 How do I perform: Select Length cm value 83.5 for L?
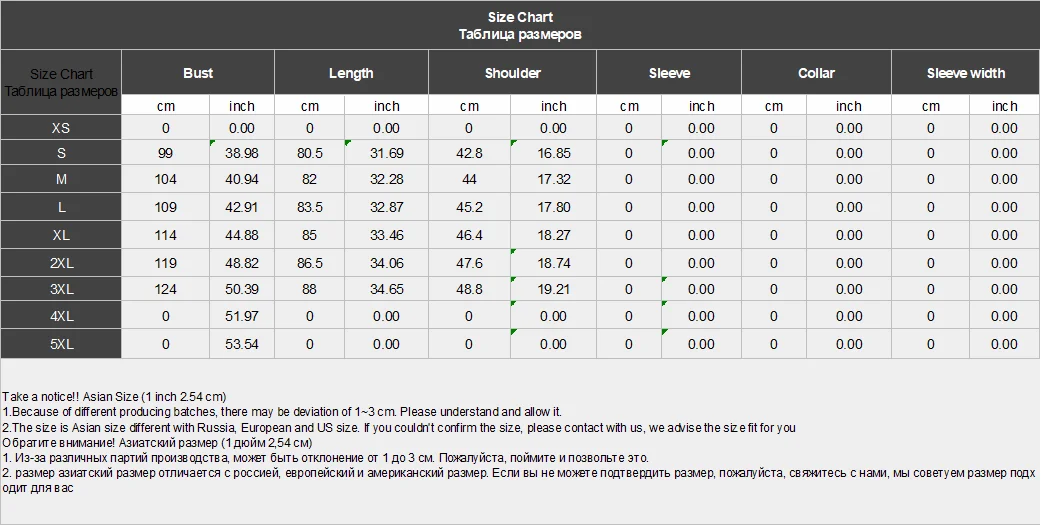tap(309, 207)
